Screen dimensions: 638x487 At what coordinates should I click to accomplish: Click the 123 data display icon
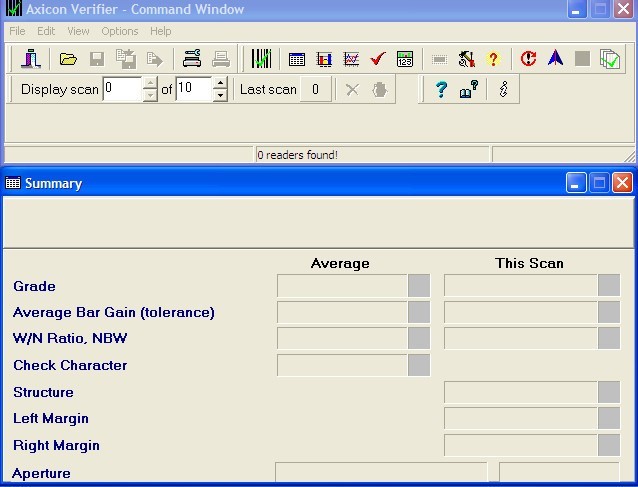(405, 59)
